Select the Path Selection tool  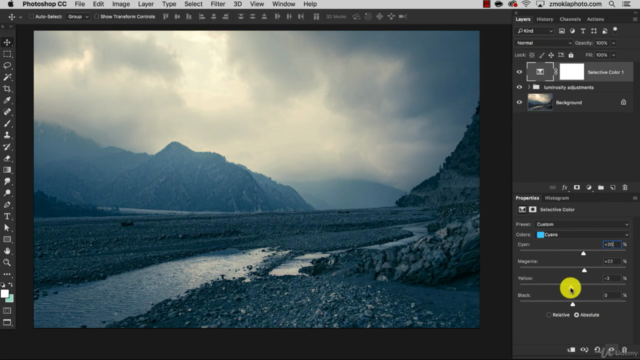tap(7, 228)
